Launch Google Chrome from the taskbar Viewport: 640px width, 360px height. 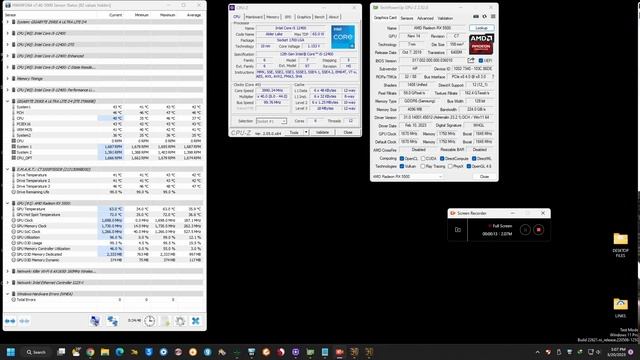click(90, 352)
